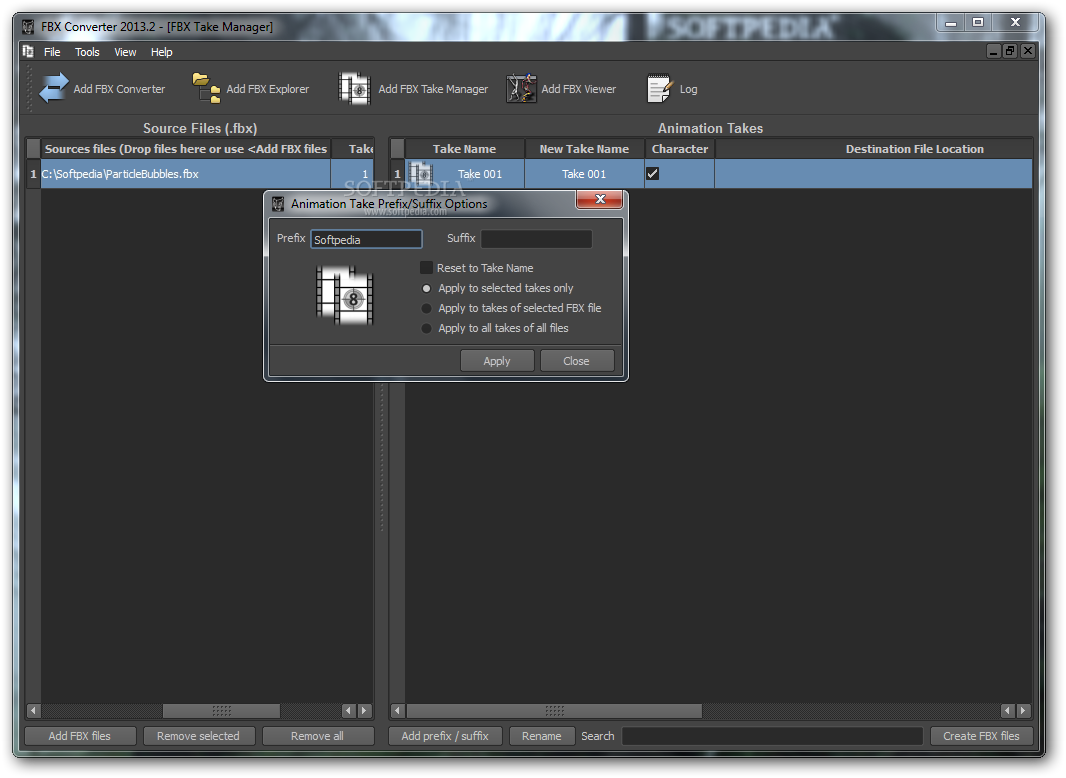The width and height of the screenshot is (1066, 778).
Task: Click Add prefix / suffix button
Action: [445, 736]
